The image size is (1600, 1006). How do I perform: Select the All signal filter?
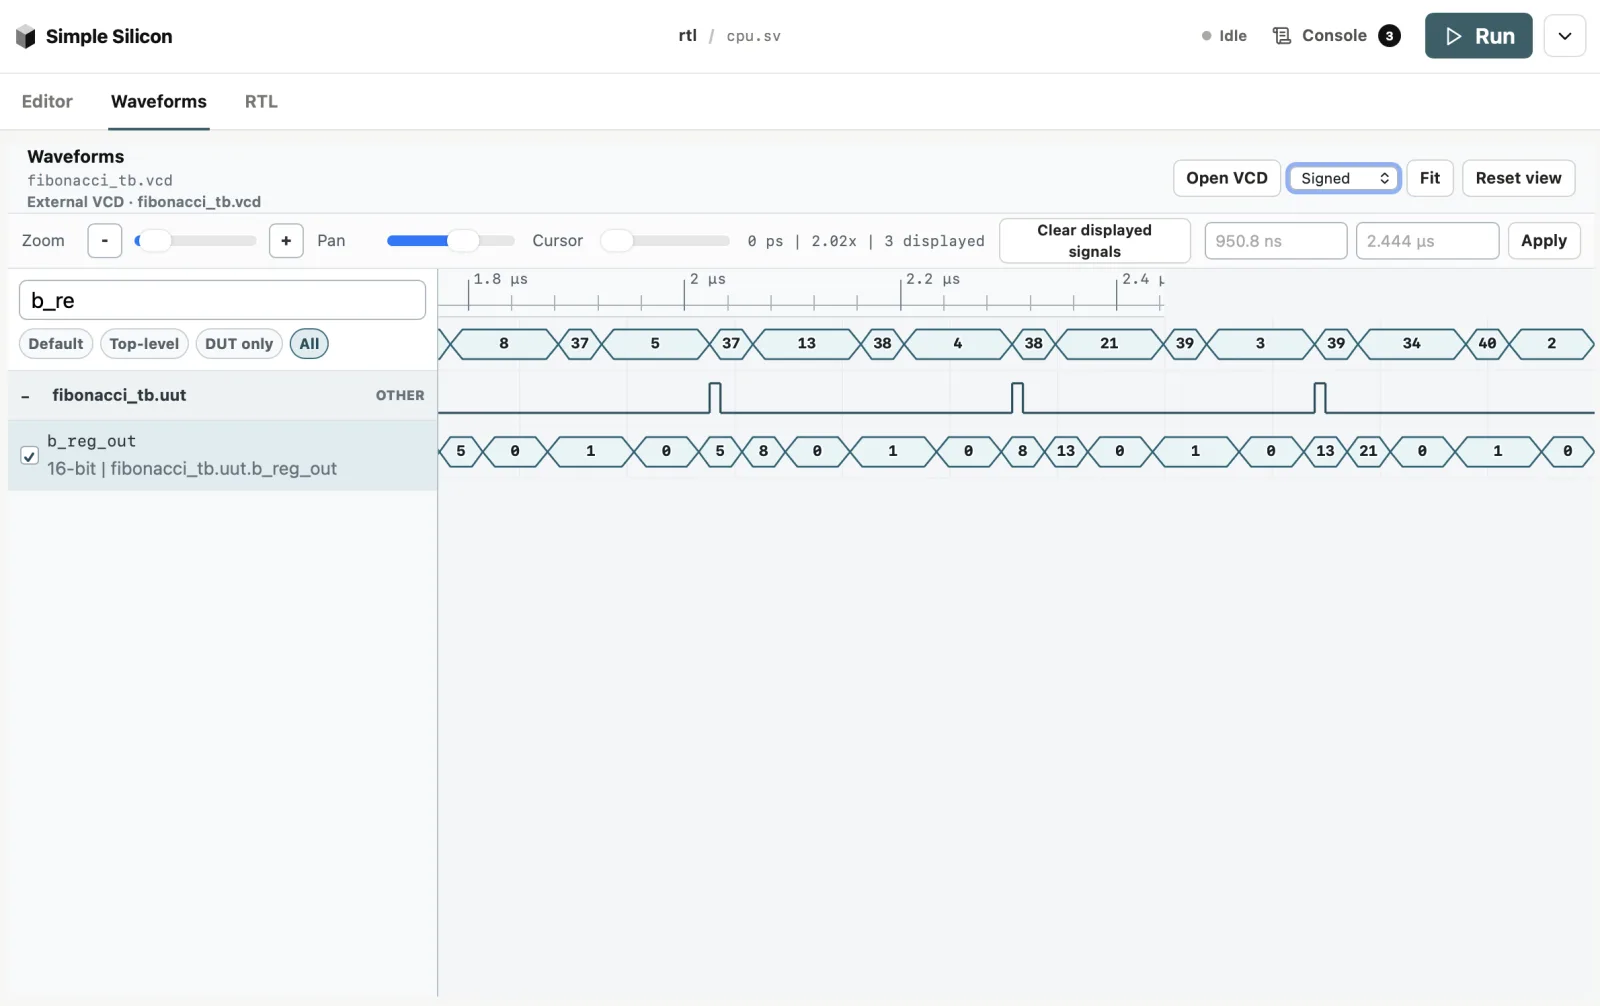[309, 344]
